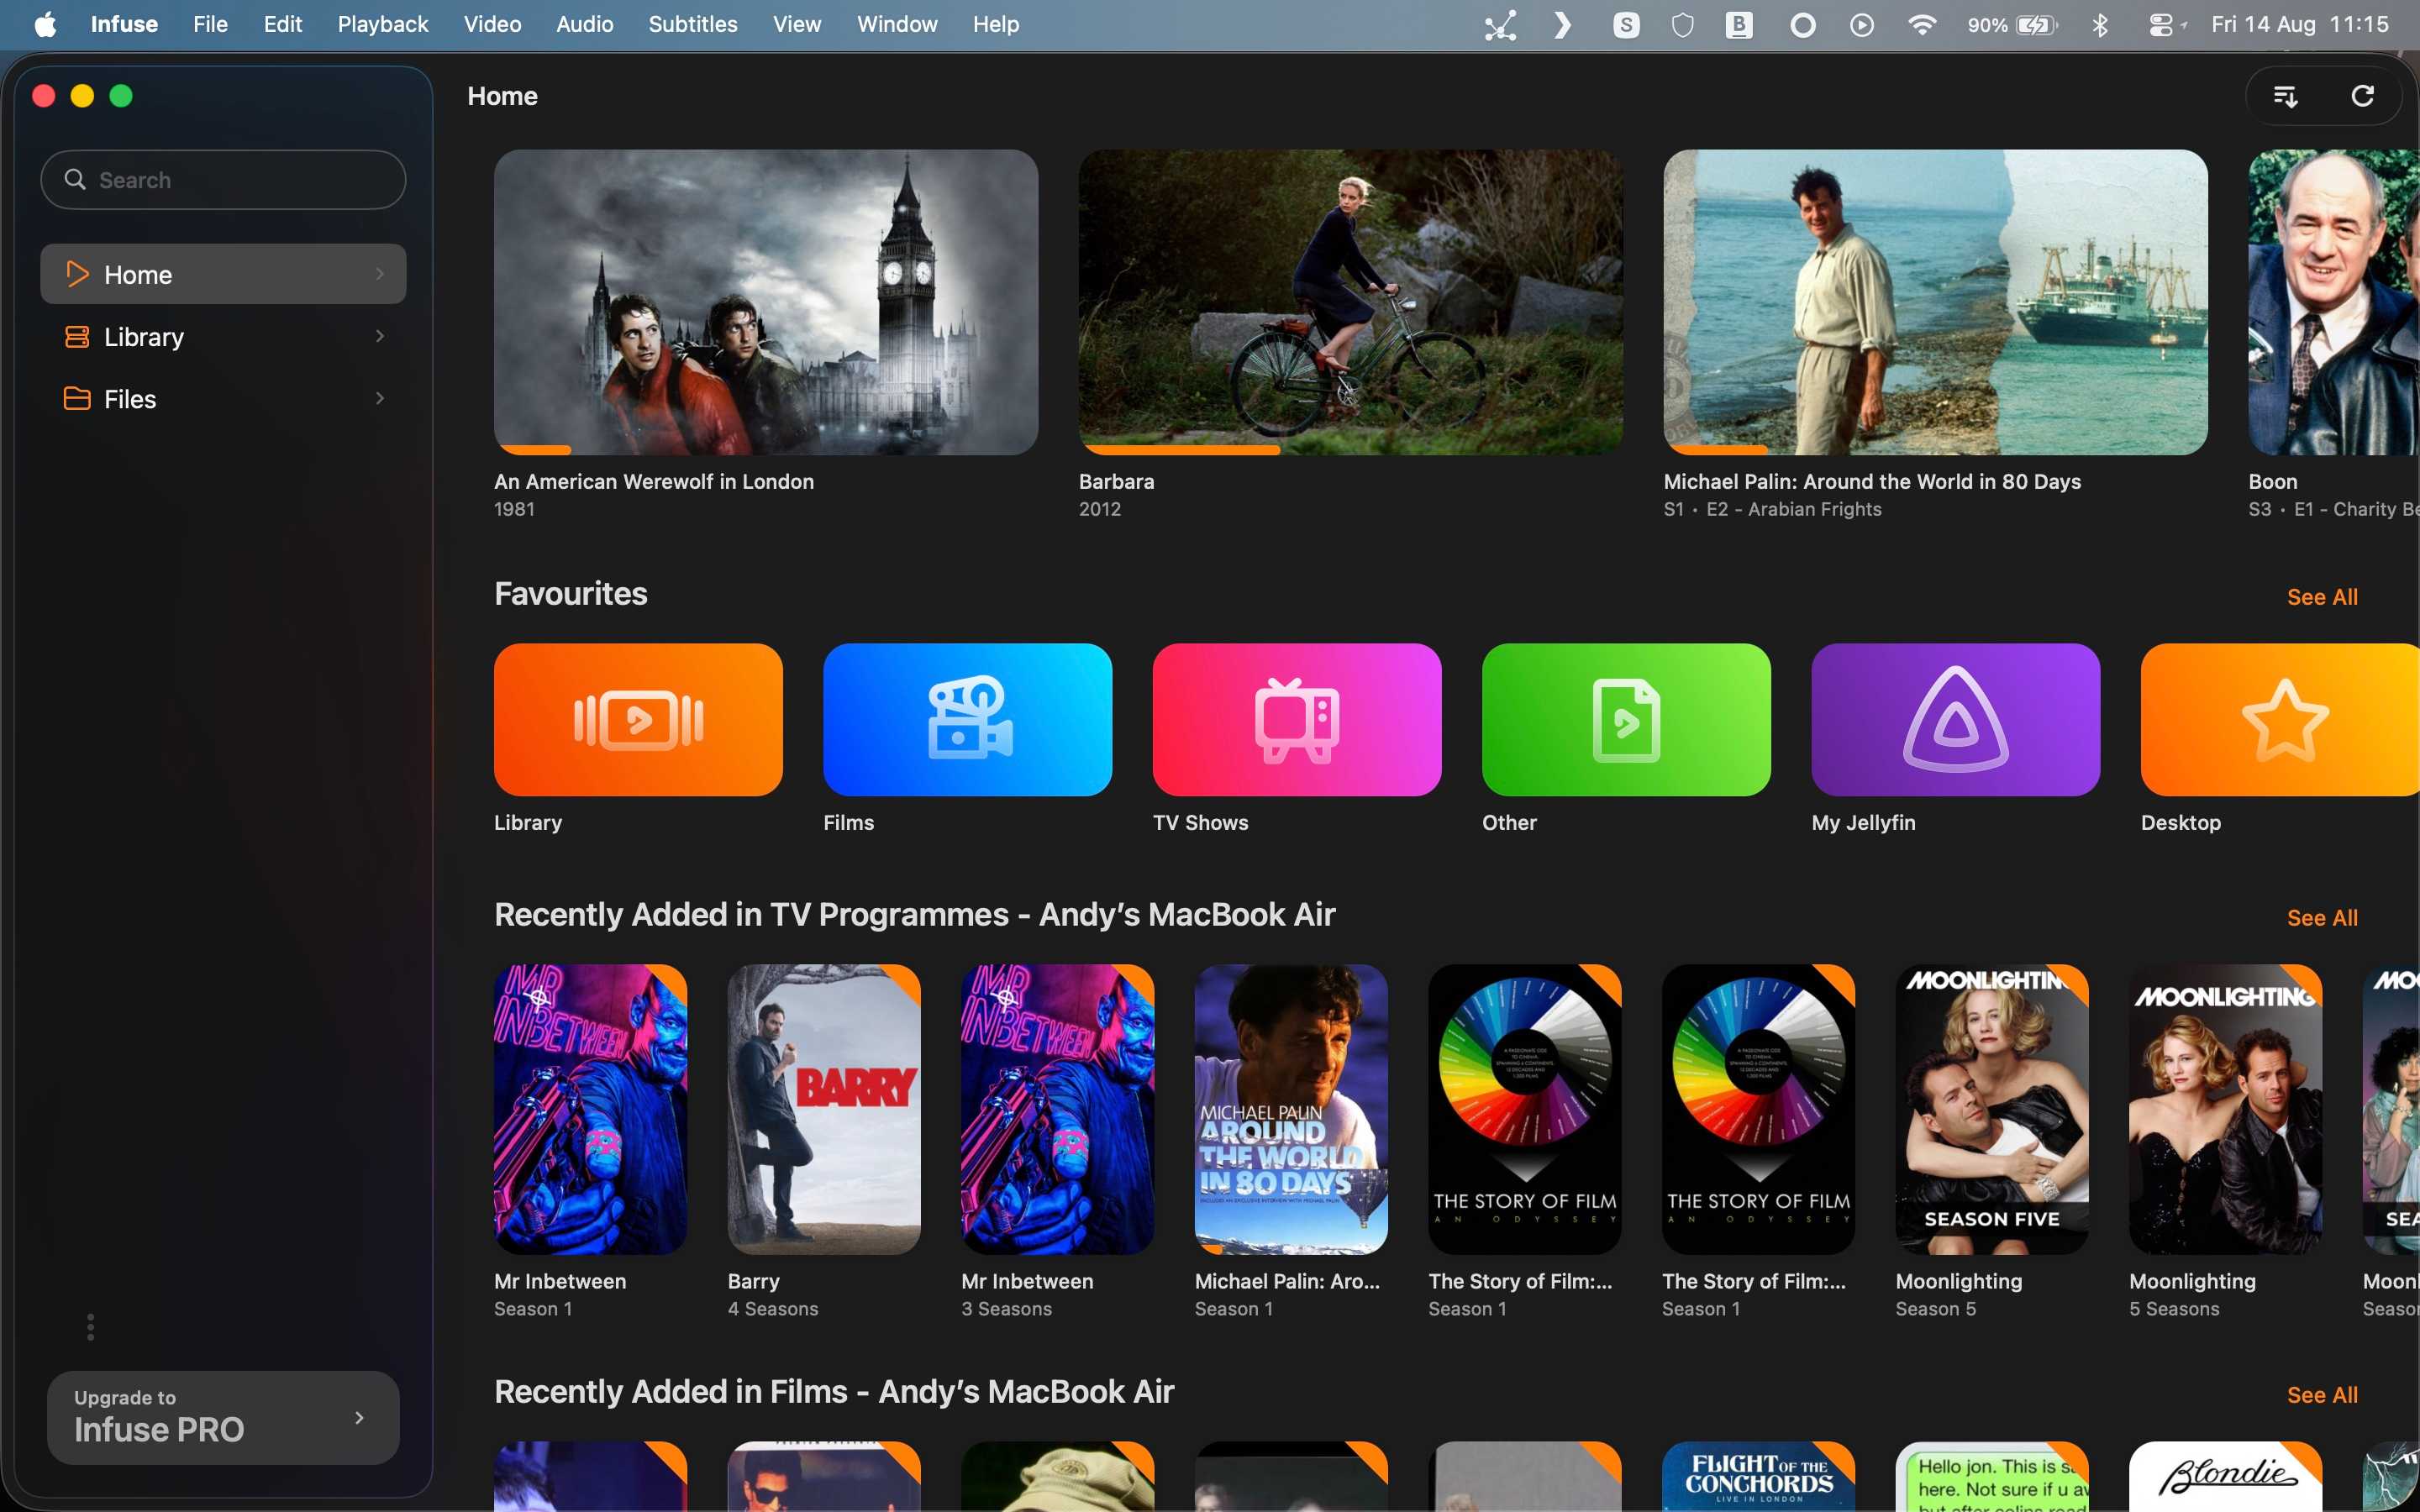Open the Audio menu

pos(585,24)
